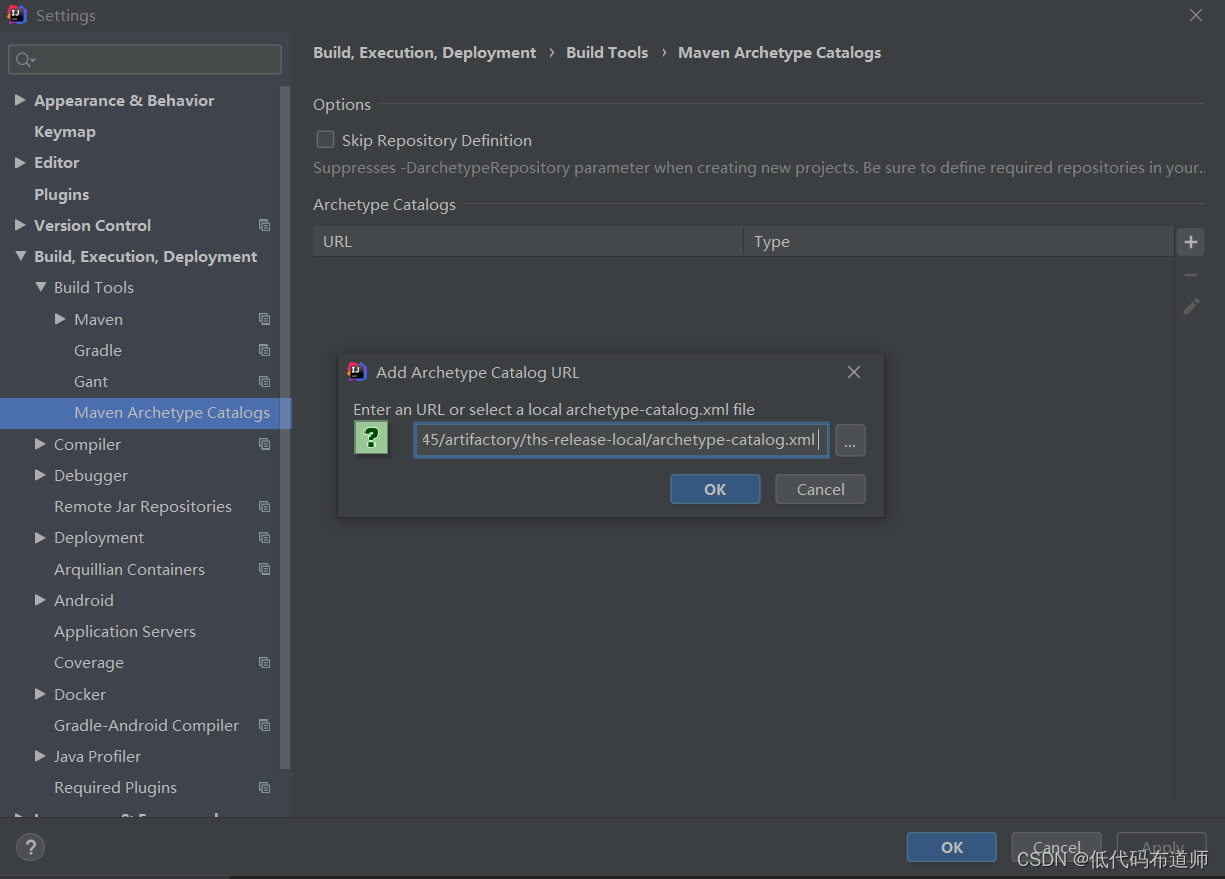Click project-level icon next to Remote Jar Repositories
1225x879 pixels.
264,506
